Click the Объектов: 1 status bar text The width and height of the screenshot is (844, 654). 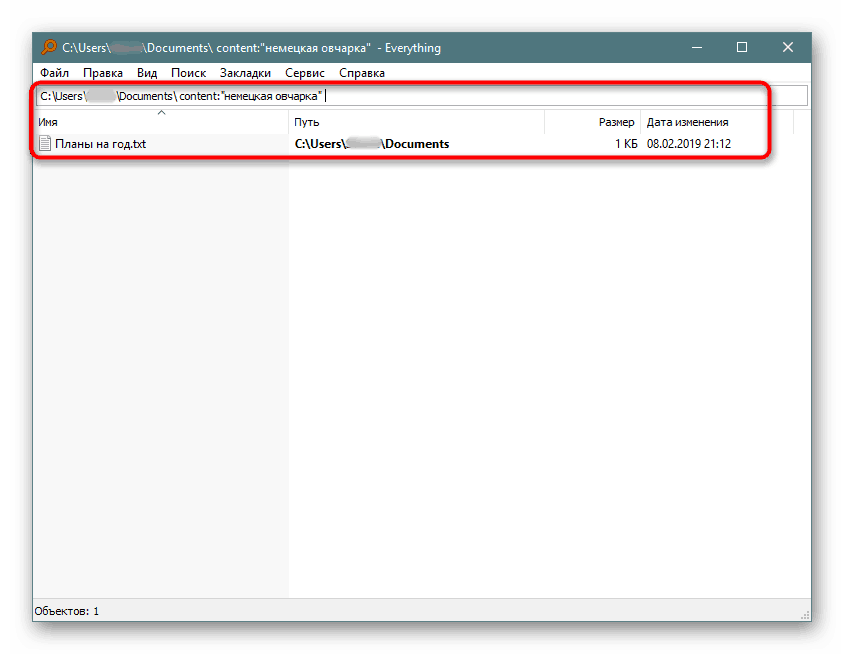[x=67, y=611]
